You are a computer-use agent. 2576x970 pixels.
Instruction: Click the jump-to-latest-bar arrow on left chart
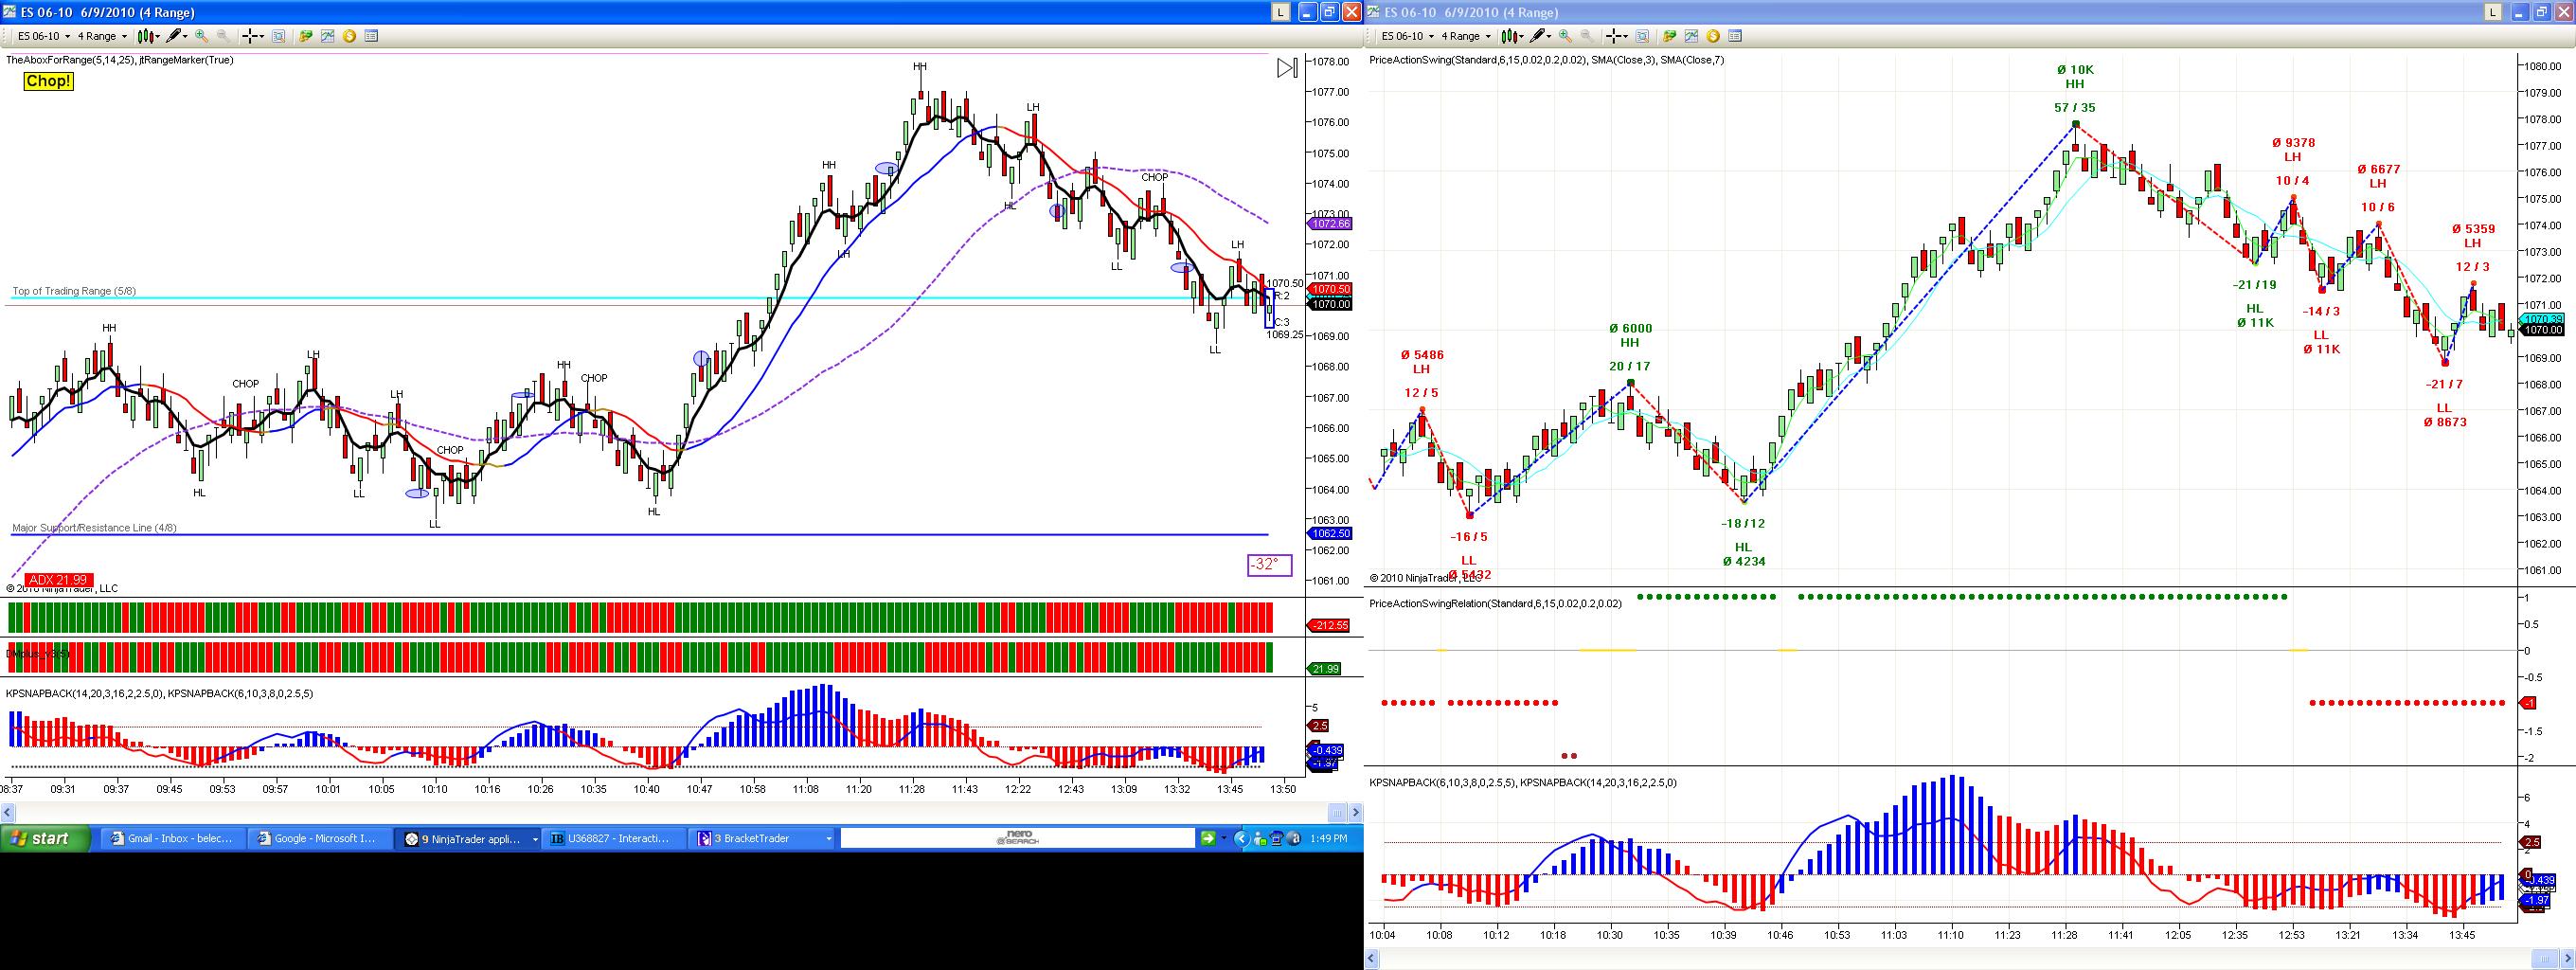[1287, 68]
